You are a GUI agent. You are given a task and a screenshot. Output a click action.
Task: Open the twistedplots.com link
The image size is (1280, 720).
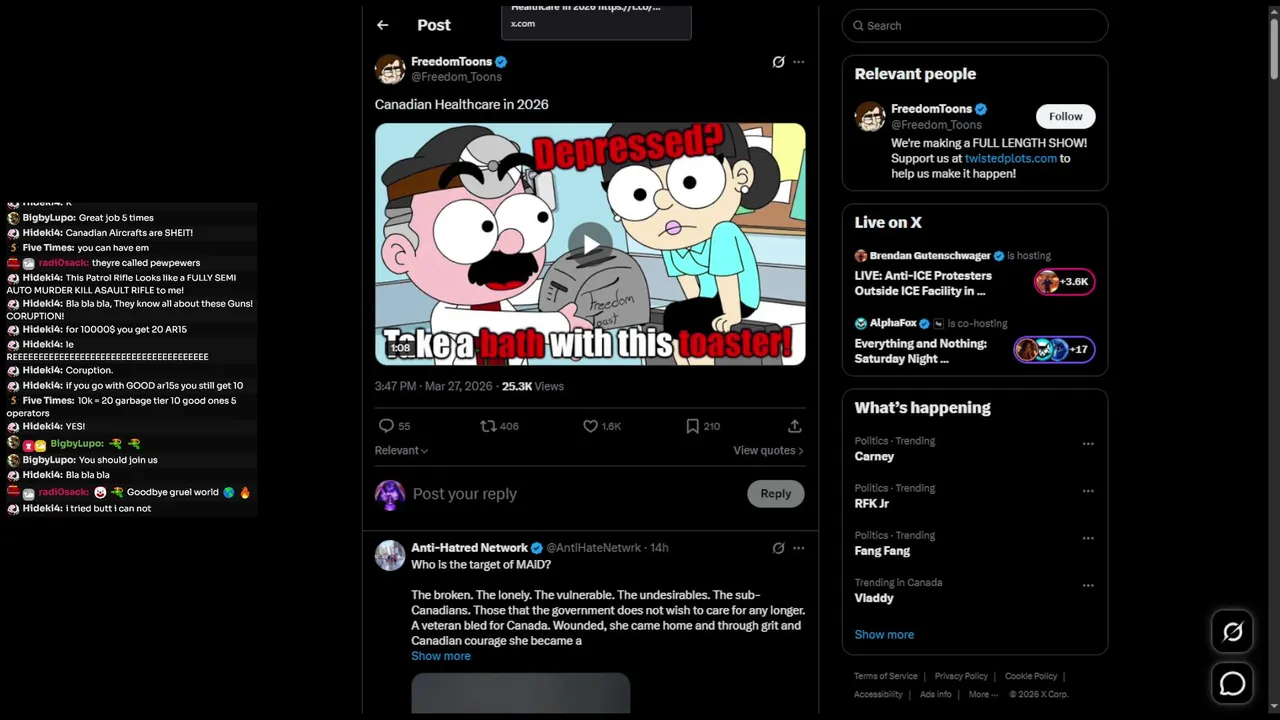[1010, 158]
